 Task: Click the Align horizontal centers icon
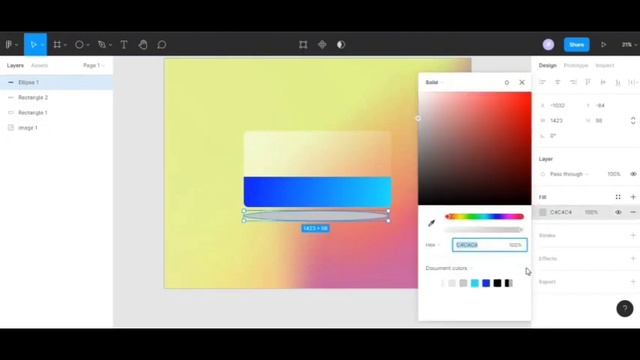click(558, 82)
